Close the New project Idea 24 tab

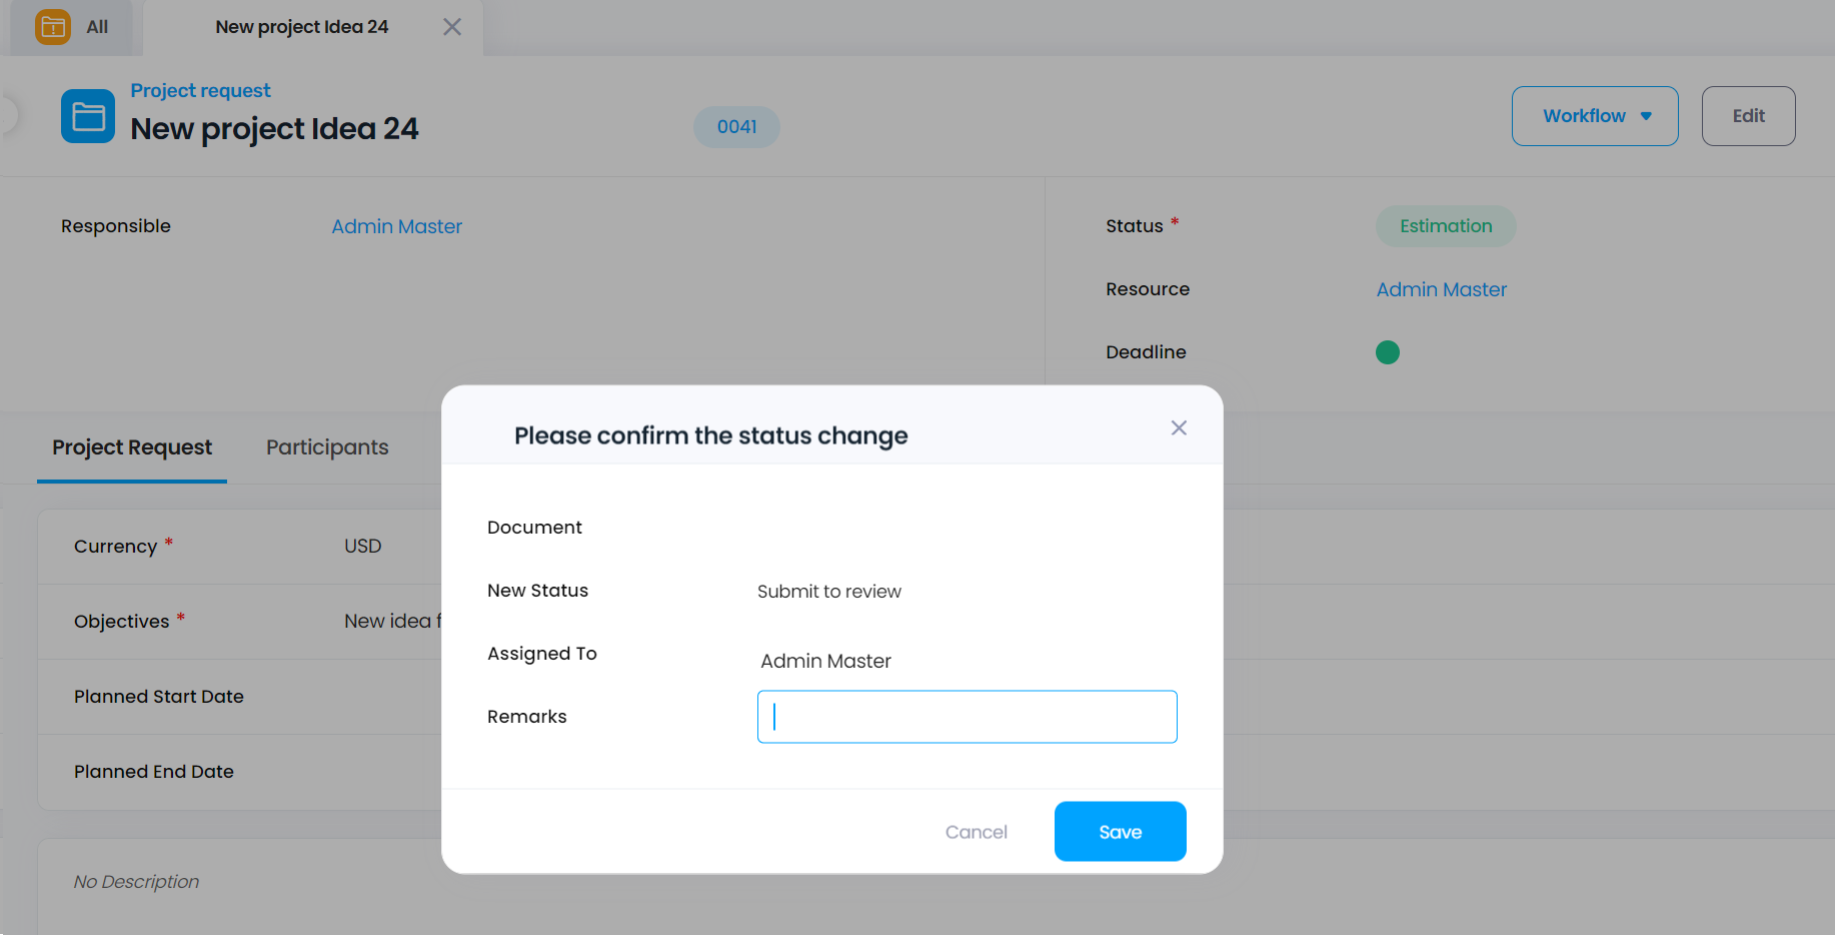coord(452,27)
